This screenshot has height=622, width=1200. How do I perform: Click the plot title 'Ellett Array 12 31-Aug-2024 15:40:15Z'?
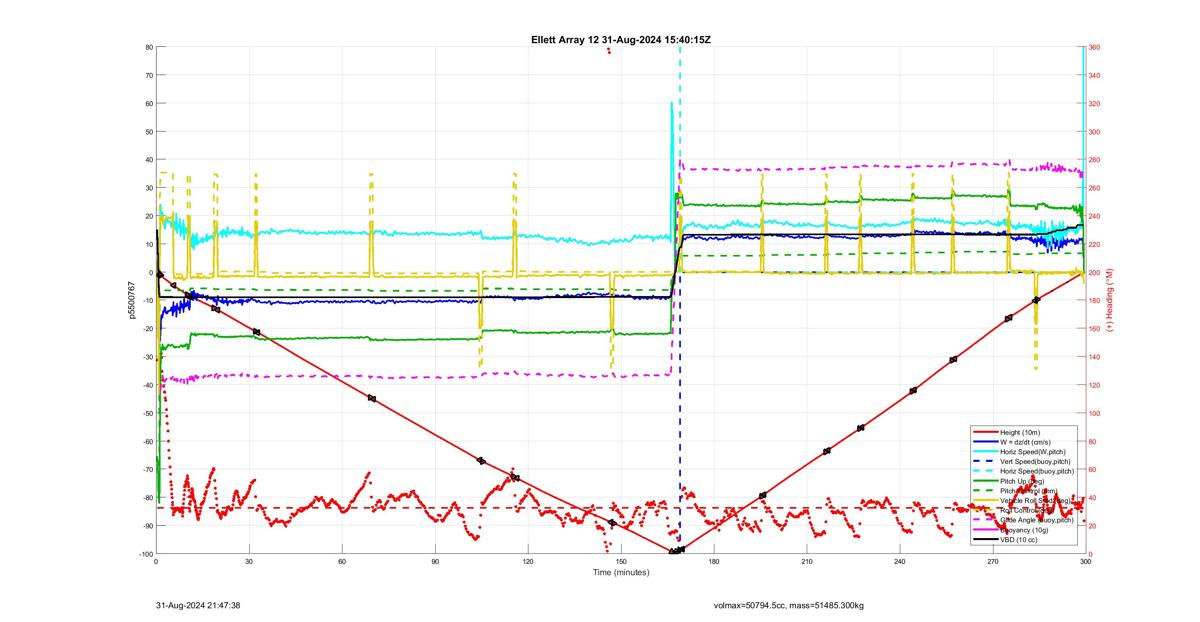click(x=620, y=40)
